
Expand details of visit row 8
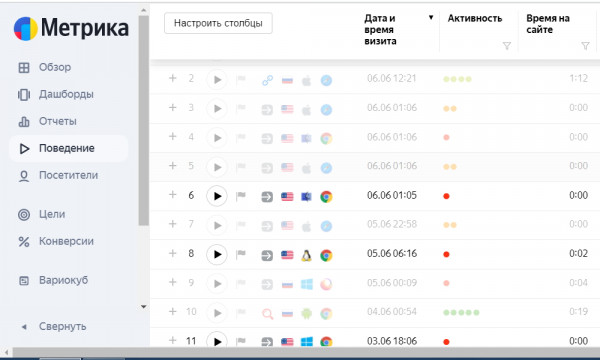click(x=173, y=253)
